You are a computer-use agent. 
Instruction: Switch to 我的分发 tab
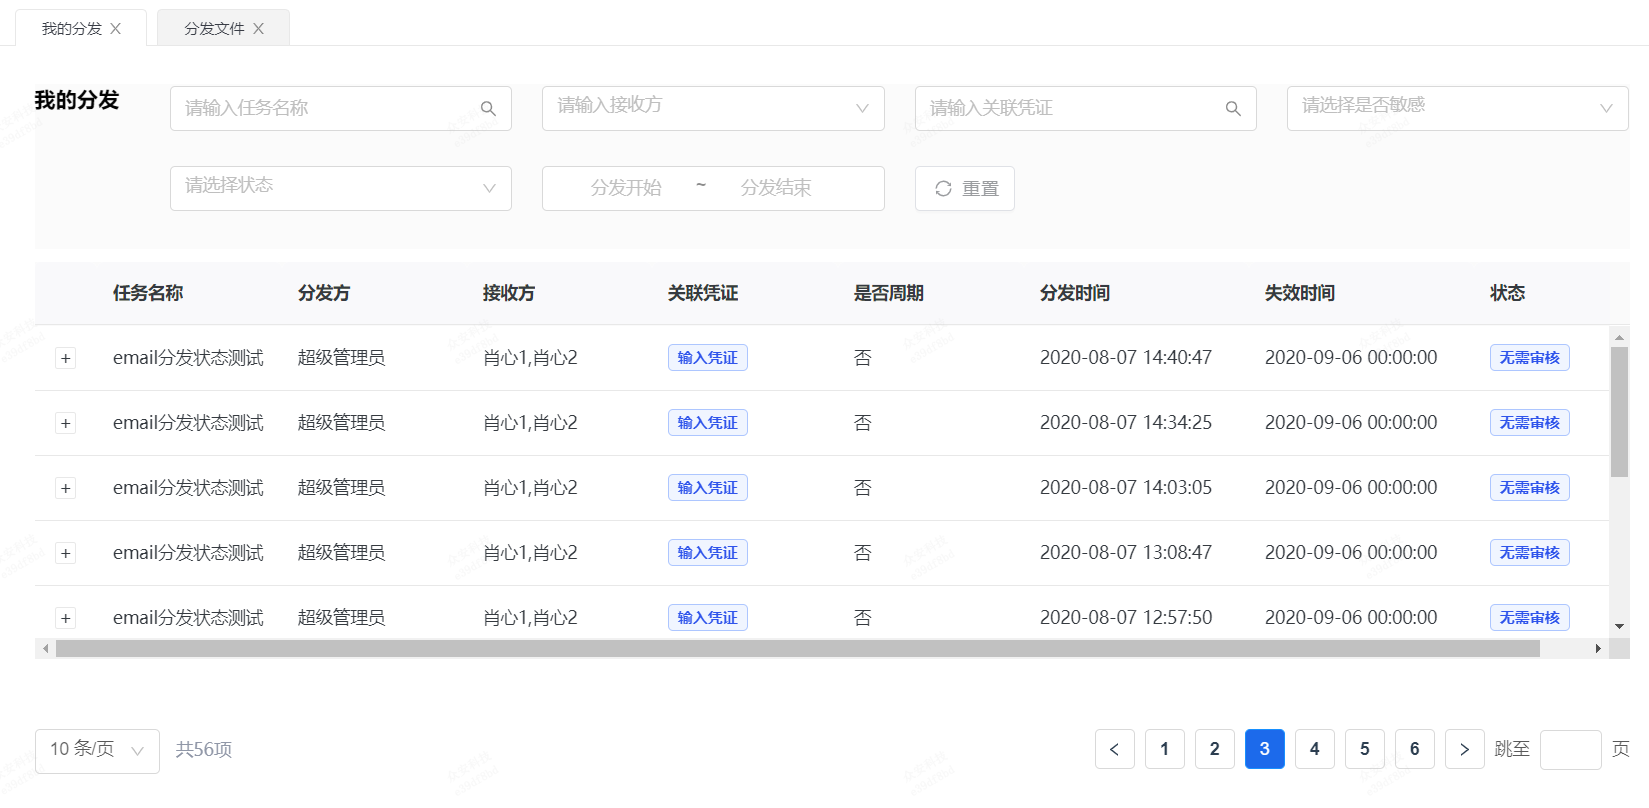pos(72,29)
